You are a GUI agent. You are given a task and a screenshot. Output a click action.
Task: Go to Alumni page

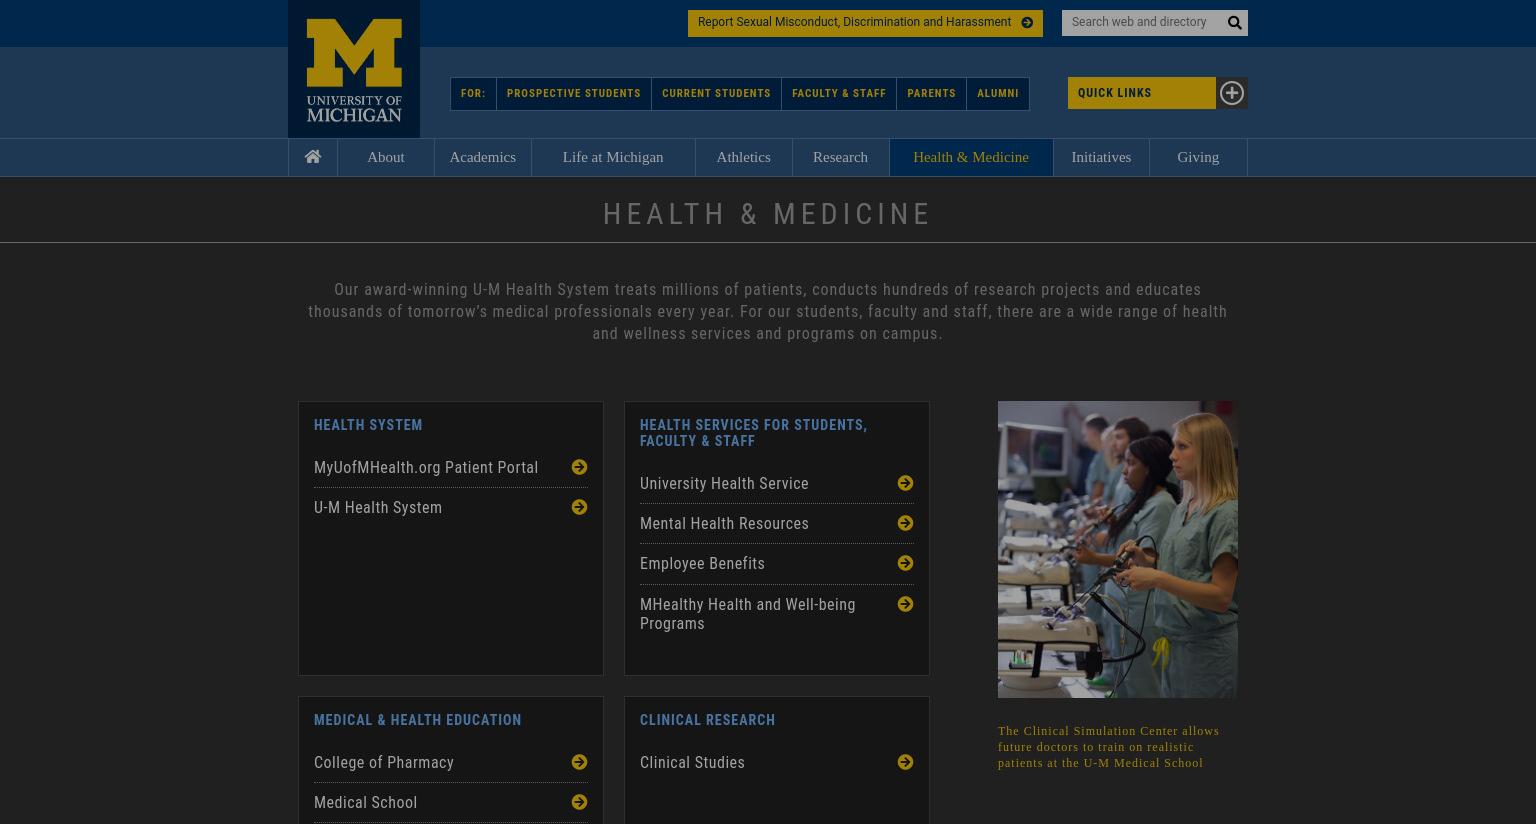[x=998, y=94]
